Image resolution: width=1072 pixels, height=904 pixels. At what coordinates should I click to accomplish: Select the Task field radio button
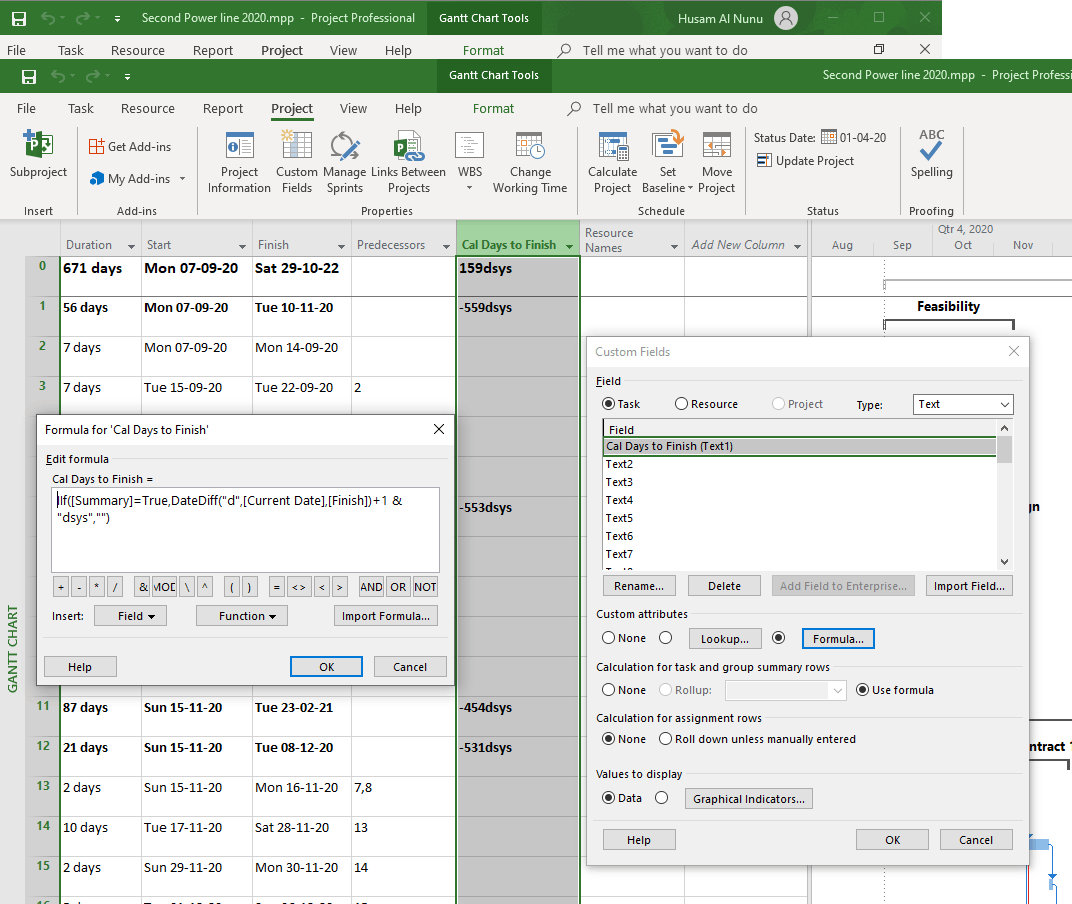tap(608, 403)
